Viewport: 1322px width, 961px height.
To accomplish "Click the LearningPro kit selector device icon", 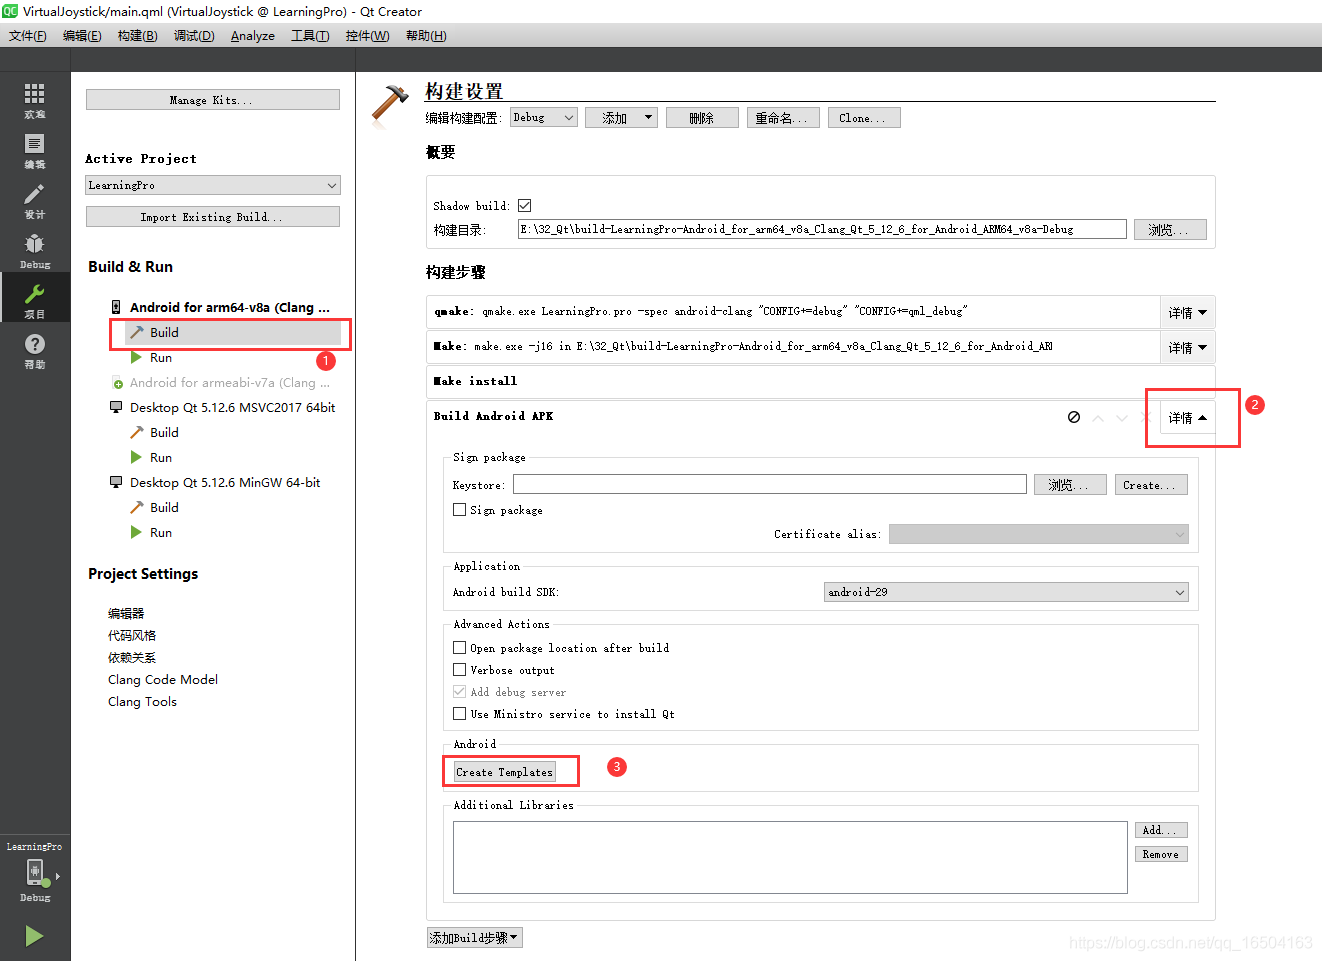I will (x=36, y=872).
